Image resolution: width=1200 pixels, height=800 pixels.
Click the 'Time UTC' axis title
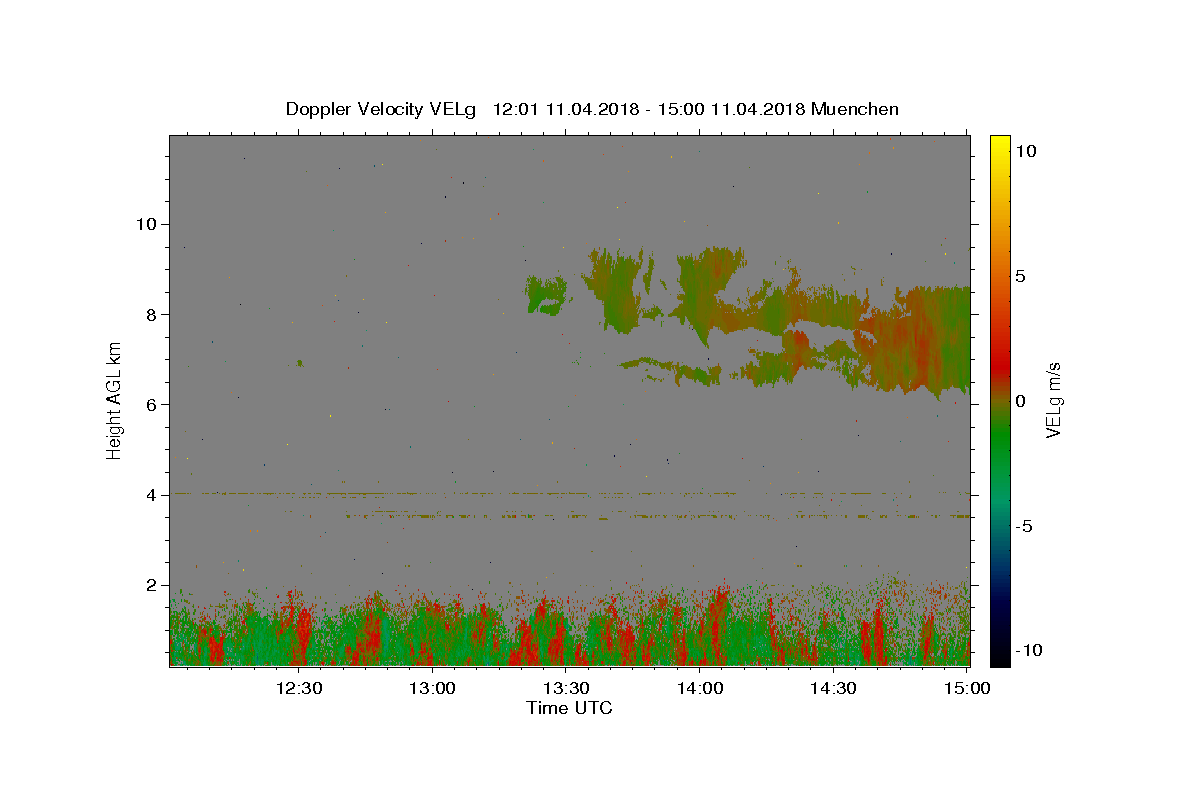569,708
